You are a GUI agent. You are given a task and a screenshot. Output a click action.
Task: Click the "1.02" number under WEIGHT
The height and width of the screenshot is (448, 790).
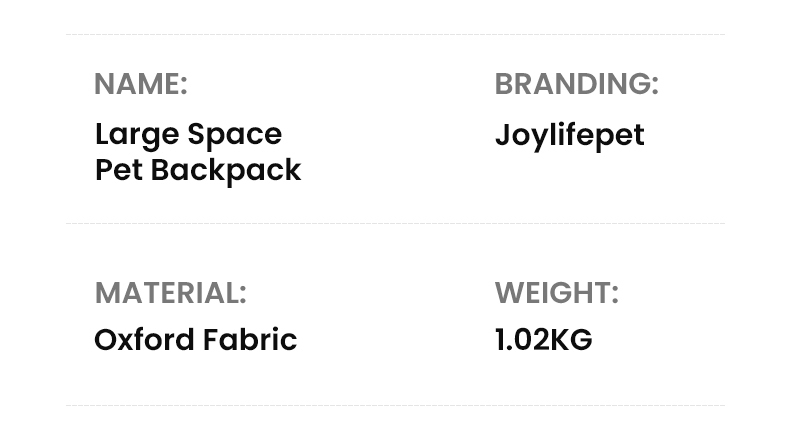pos(521,340)
